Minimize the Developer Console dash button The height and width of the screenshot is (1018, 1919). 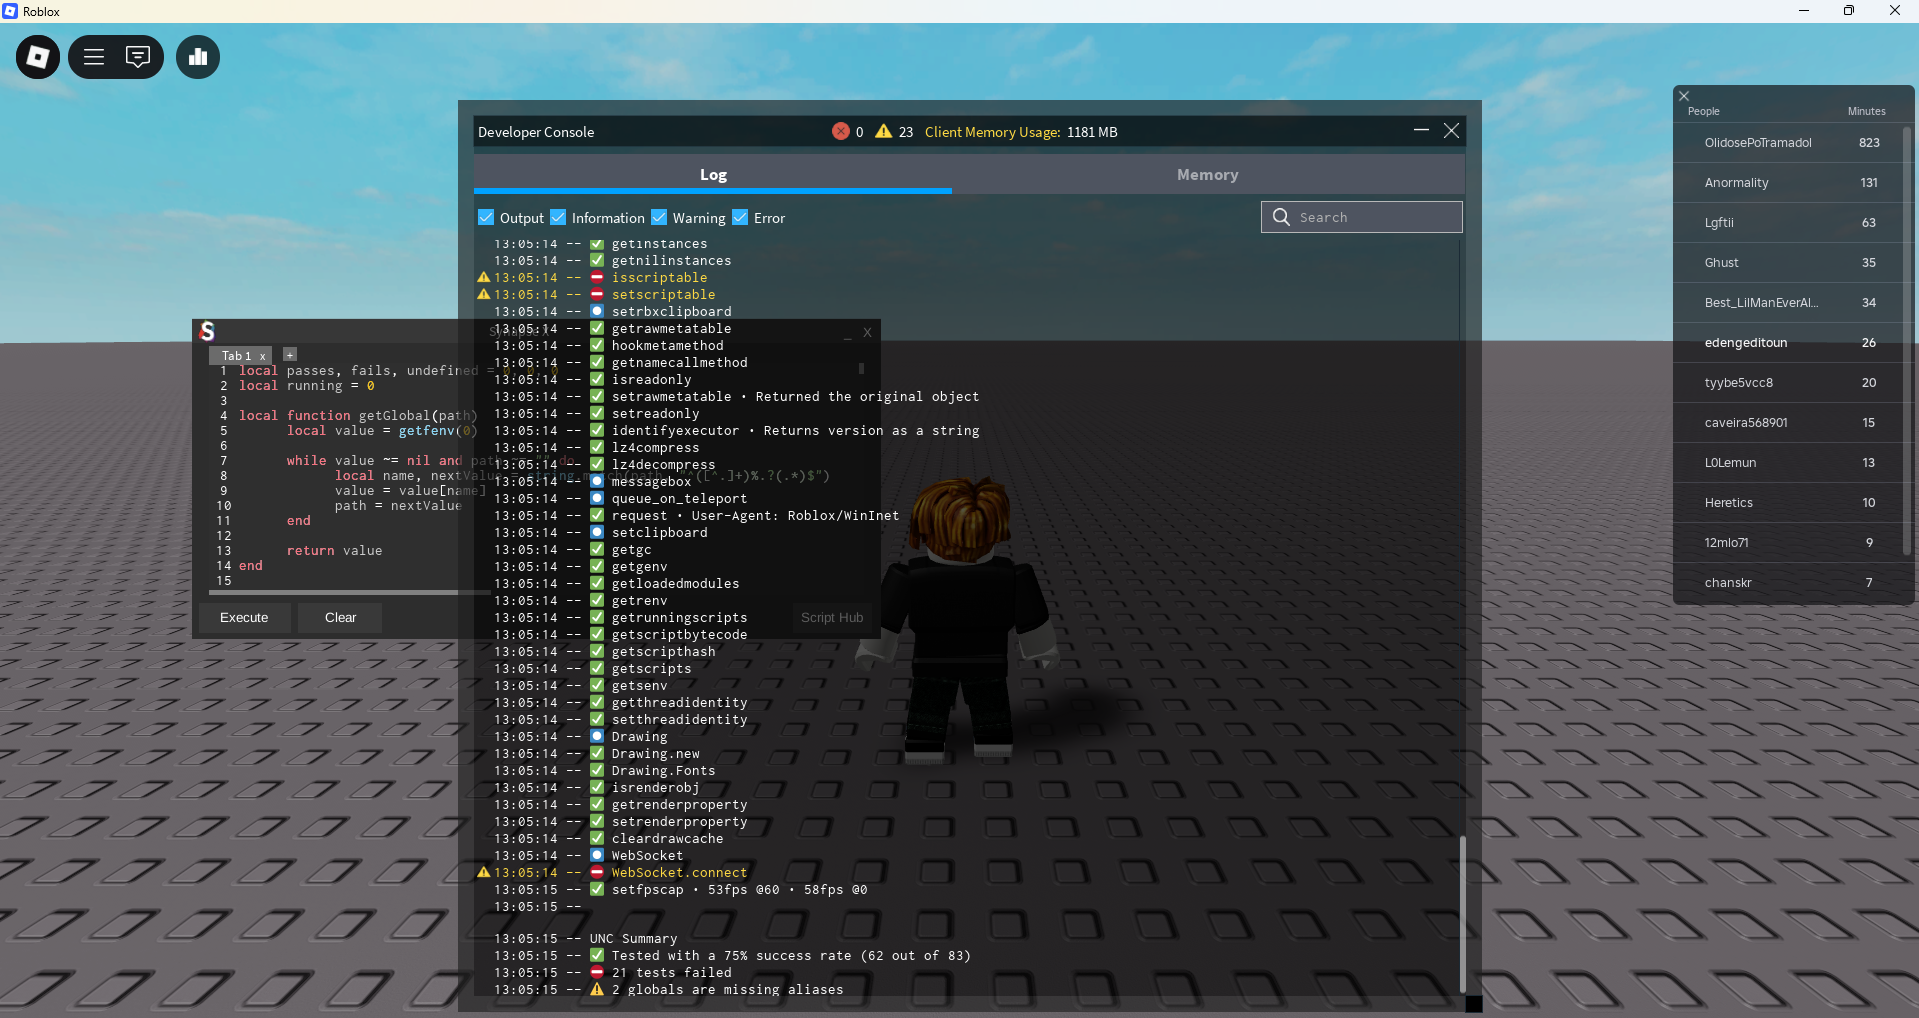coord(1421,130)
